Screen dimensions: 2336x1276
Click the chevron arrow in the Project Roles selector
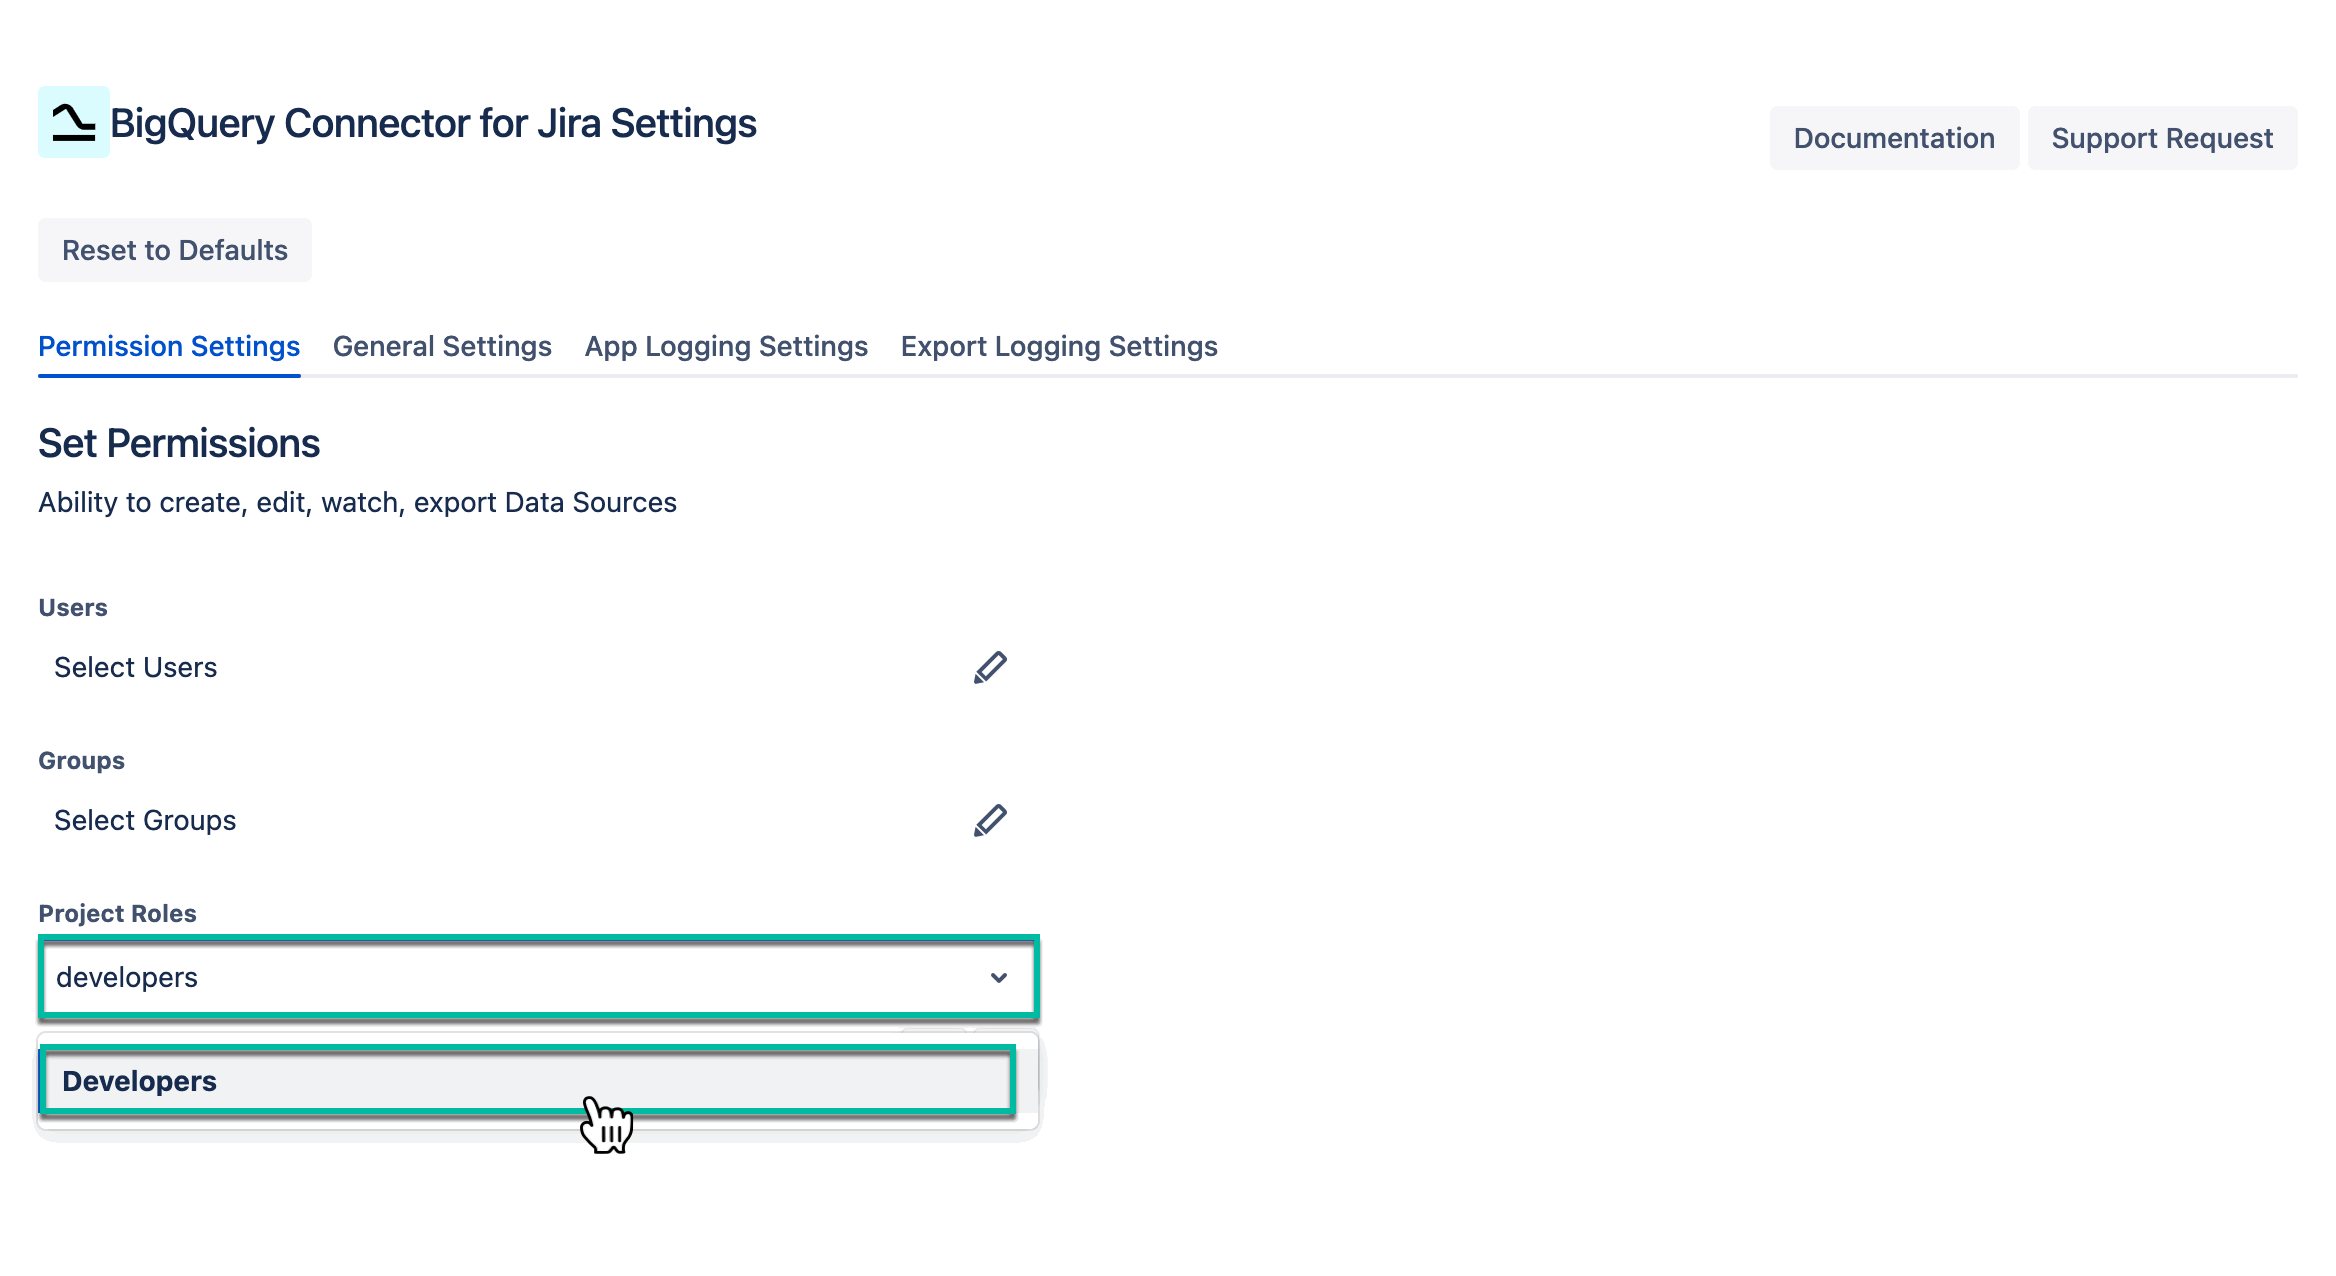(x=999, y=978)
